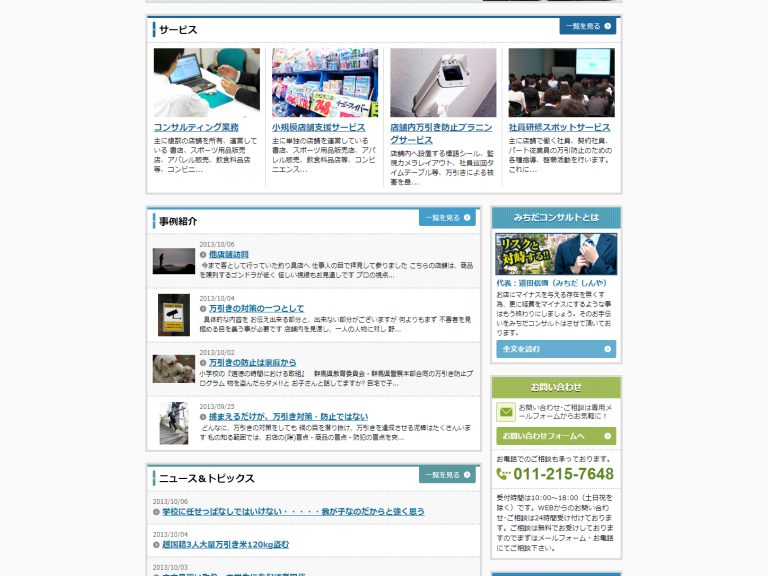The image size is (768, 576).
Task: Click the bullet icon before 越国籍3人大量万引き article
Action: point(157,544)
